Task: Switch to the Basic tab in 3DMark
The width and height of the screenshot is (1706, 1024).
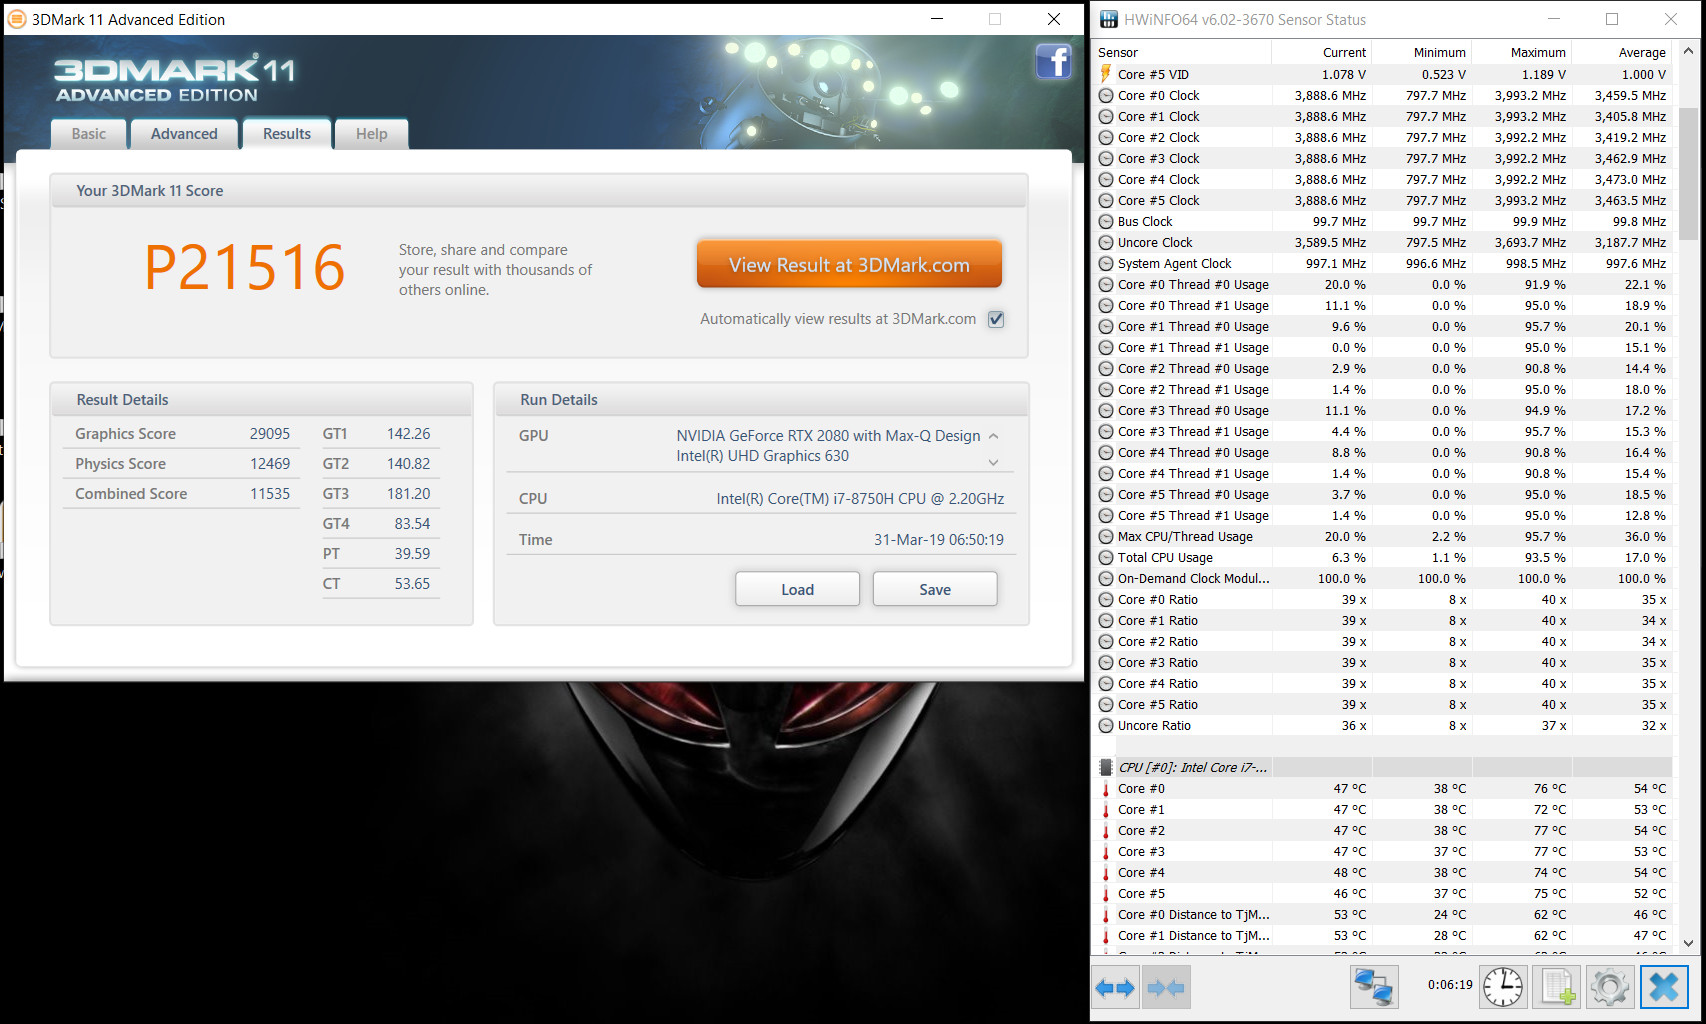Action: [x=88, y=134]
